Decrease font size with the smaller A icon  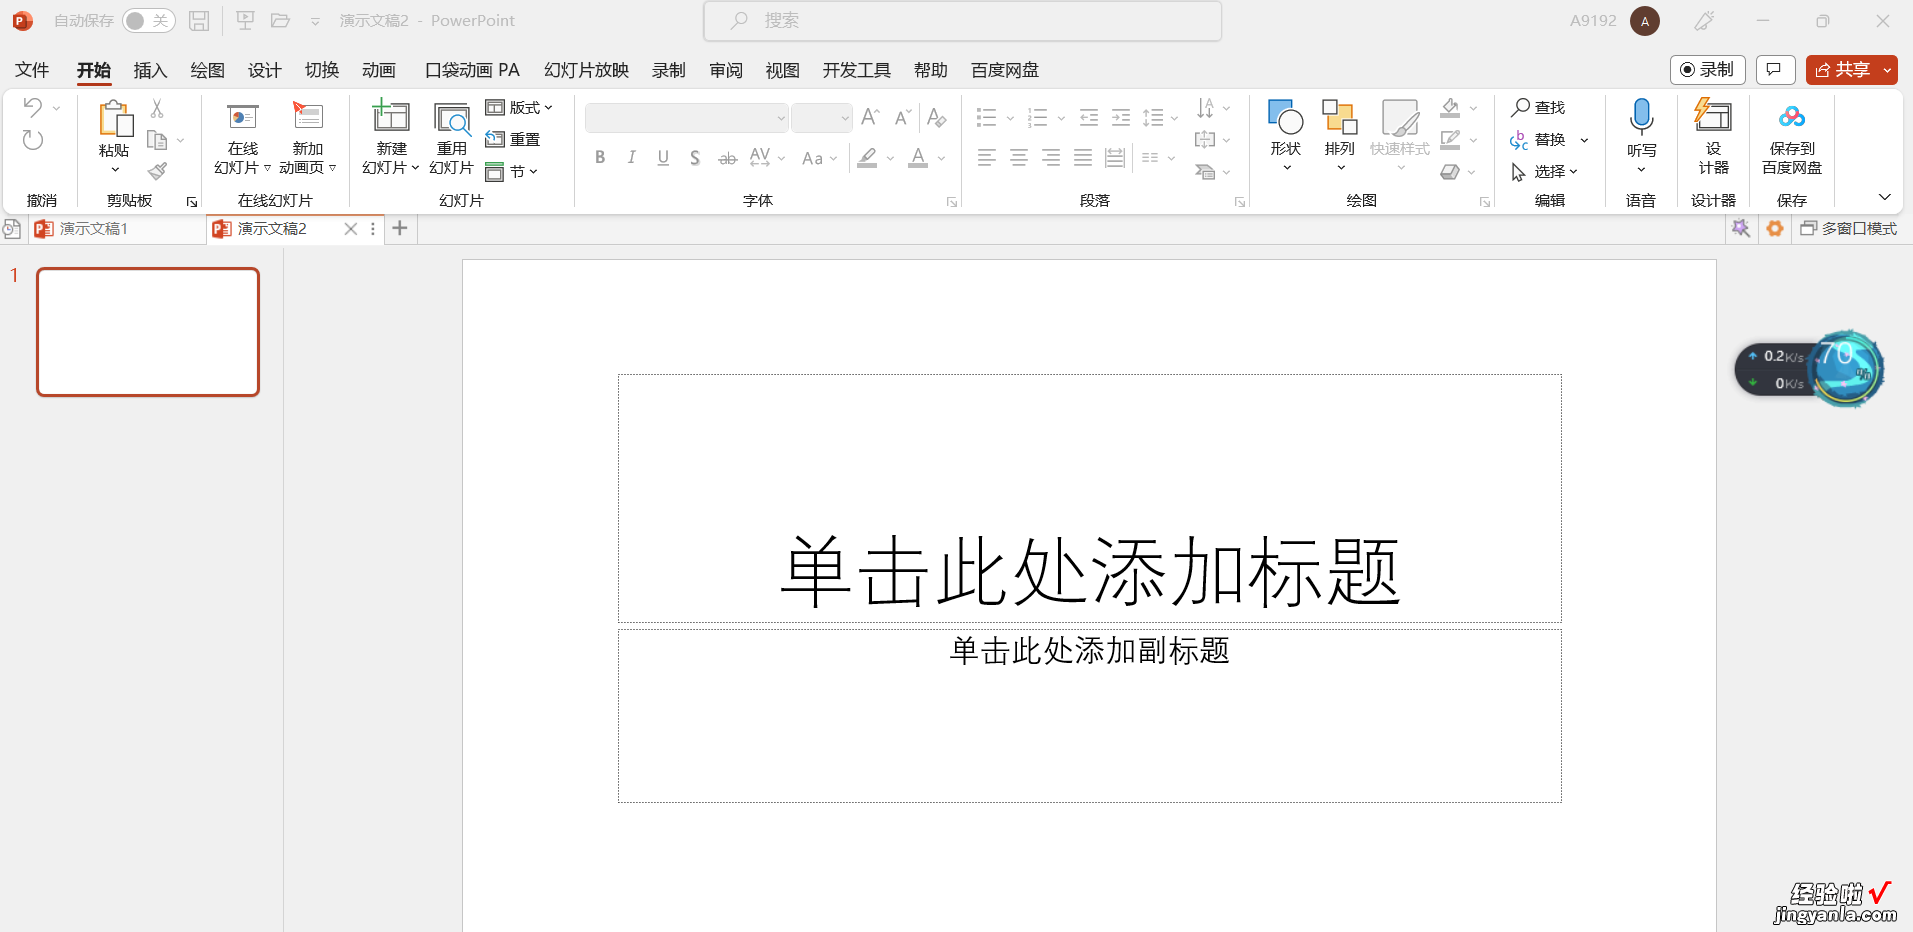click(902, 117)
